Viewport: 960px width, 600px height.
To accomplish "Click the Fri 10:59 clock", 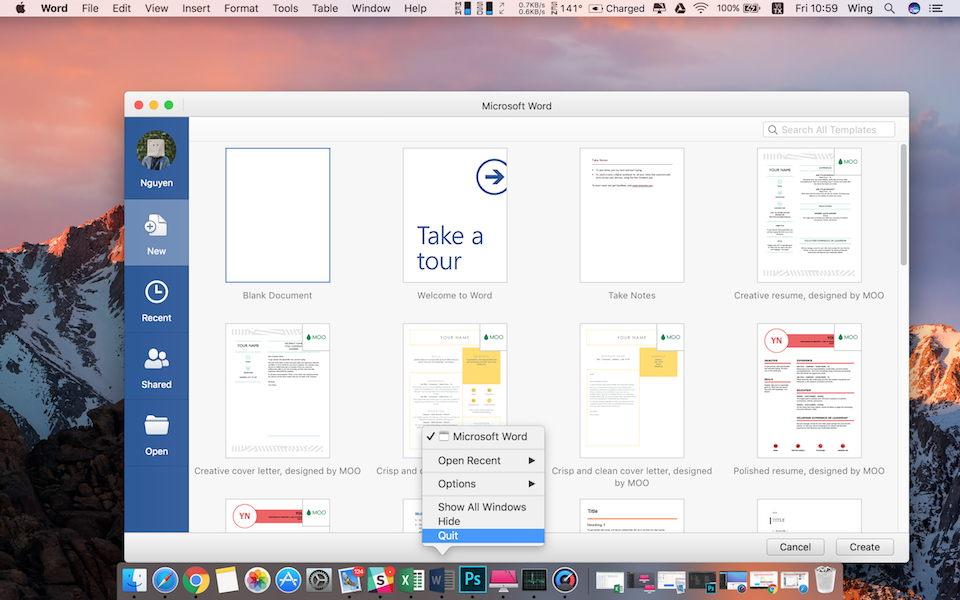I will click(x=816, y=9).
